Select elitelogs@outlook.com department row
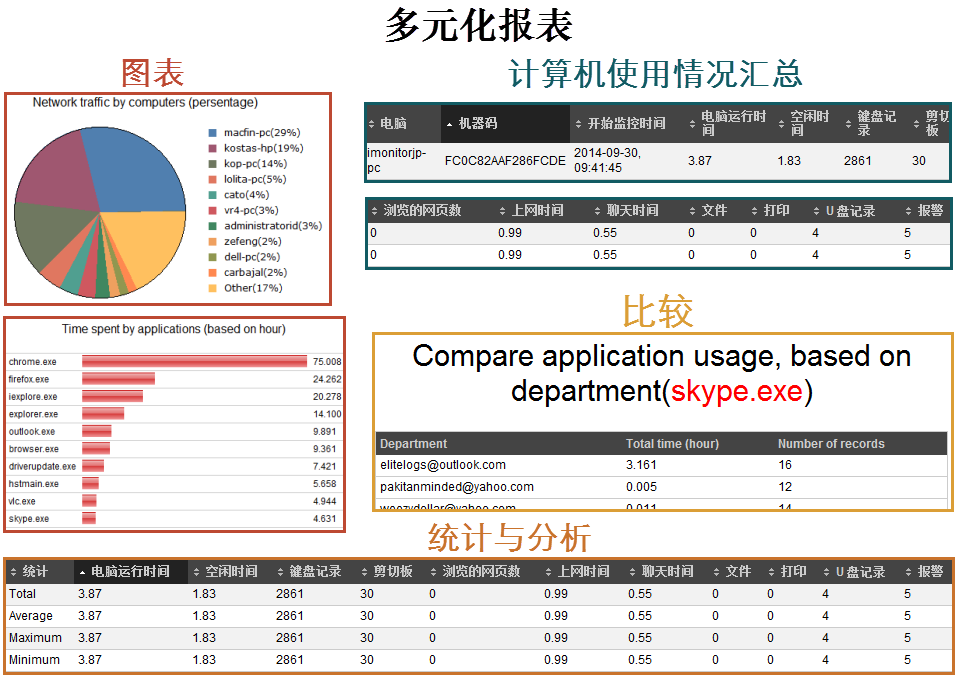The width and height of the screenshot is (960, 683). [443, 465]
